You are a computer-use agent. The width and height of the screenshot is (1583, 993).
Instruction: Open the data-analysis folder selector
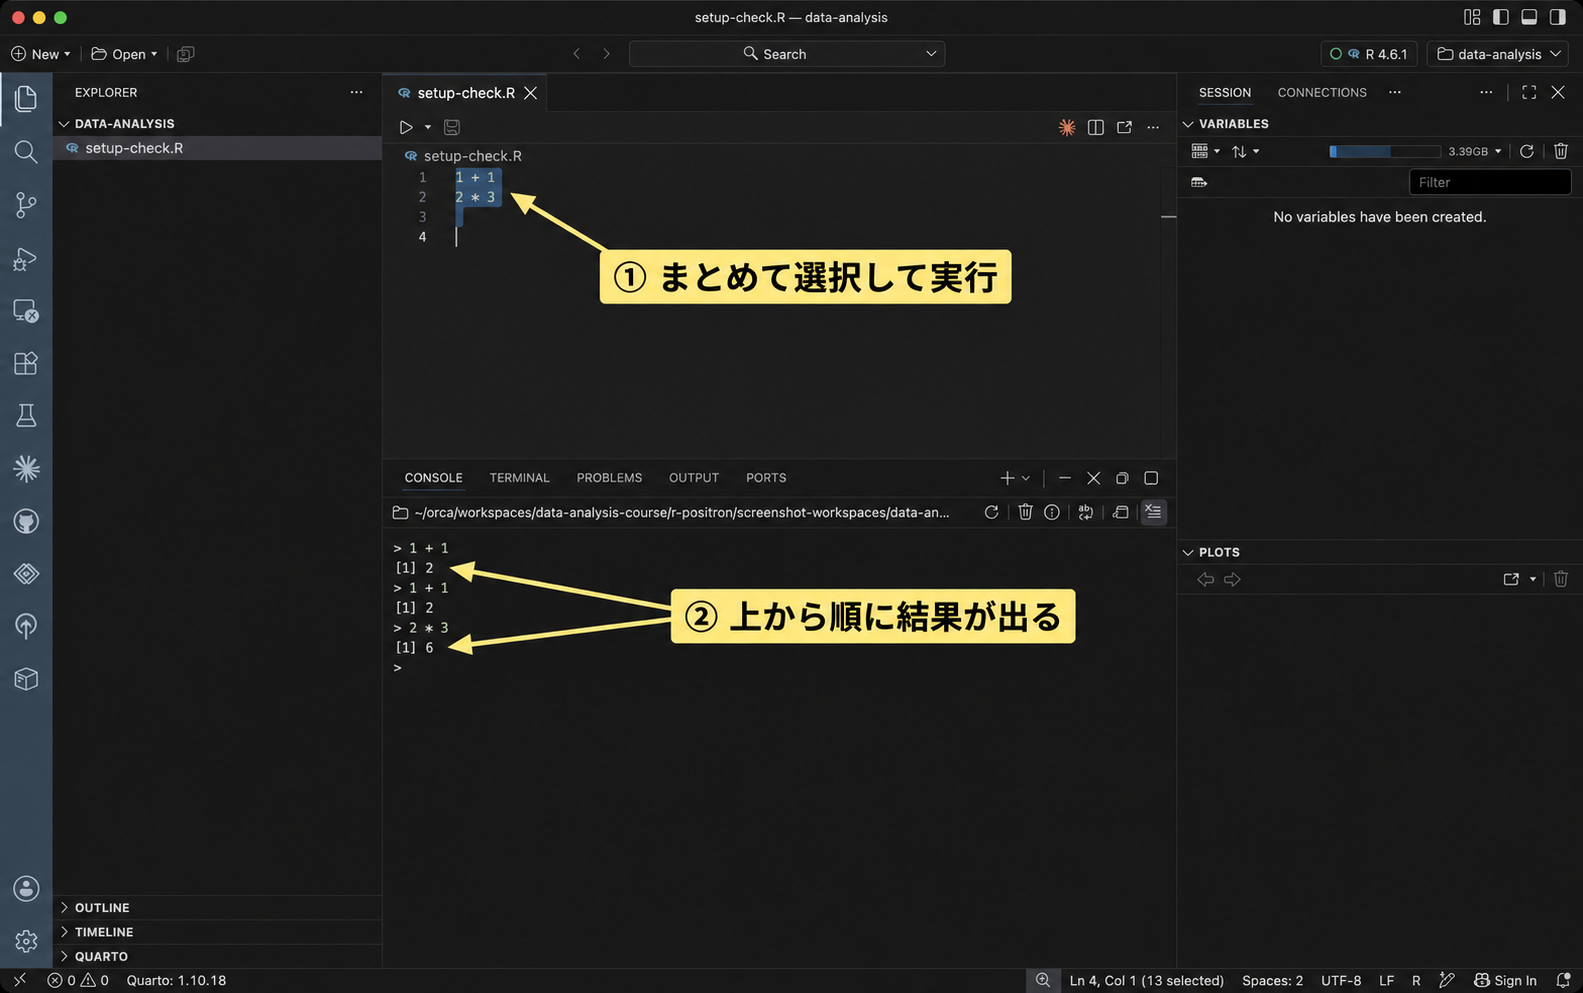point(1499,54)
